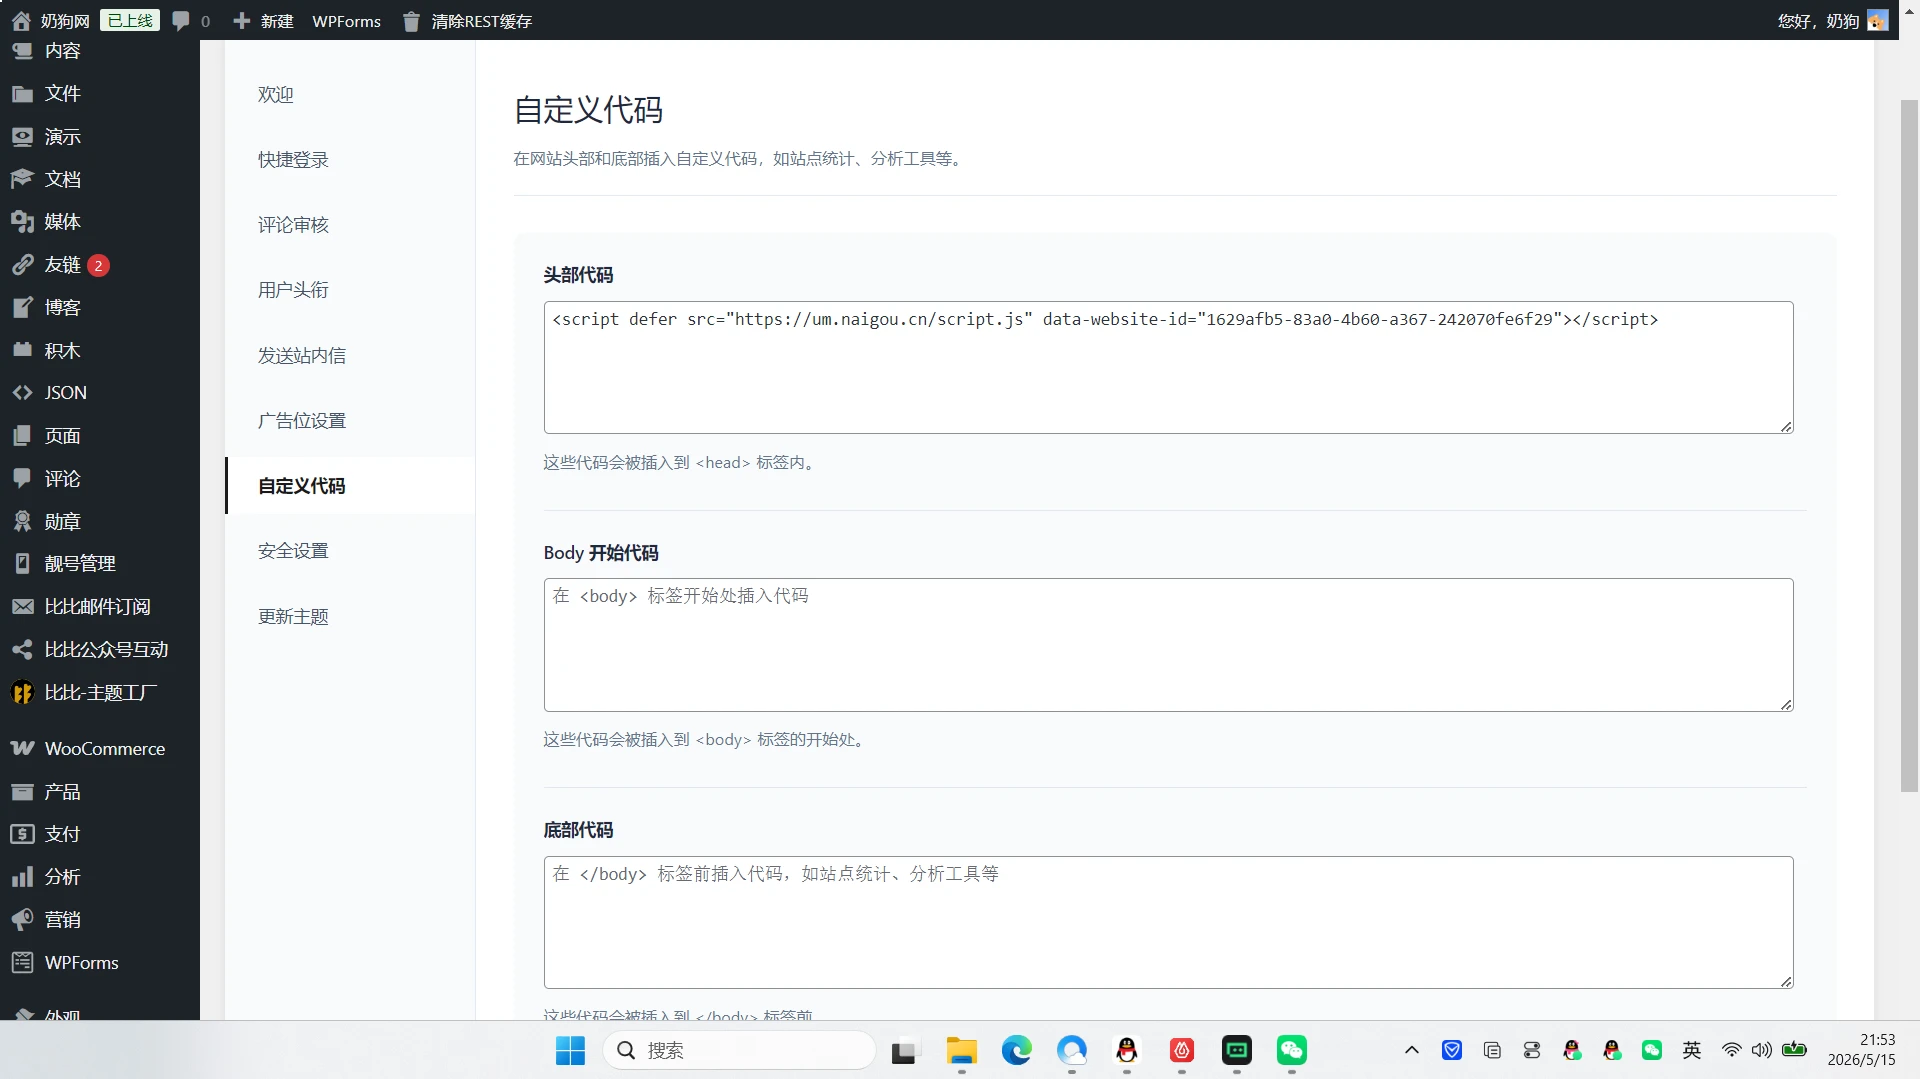The image size is (1920, 1079).
Task: Select the 自定义代码 settings tab
Action: 350,486
